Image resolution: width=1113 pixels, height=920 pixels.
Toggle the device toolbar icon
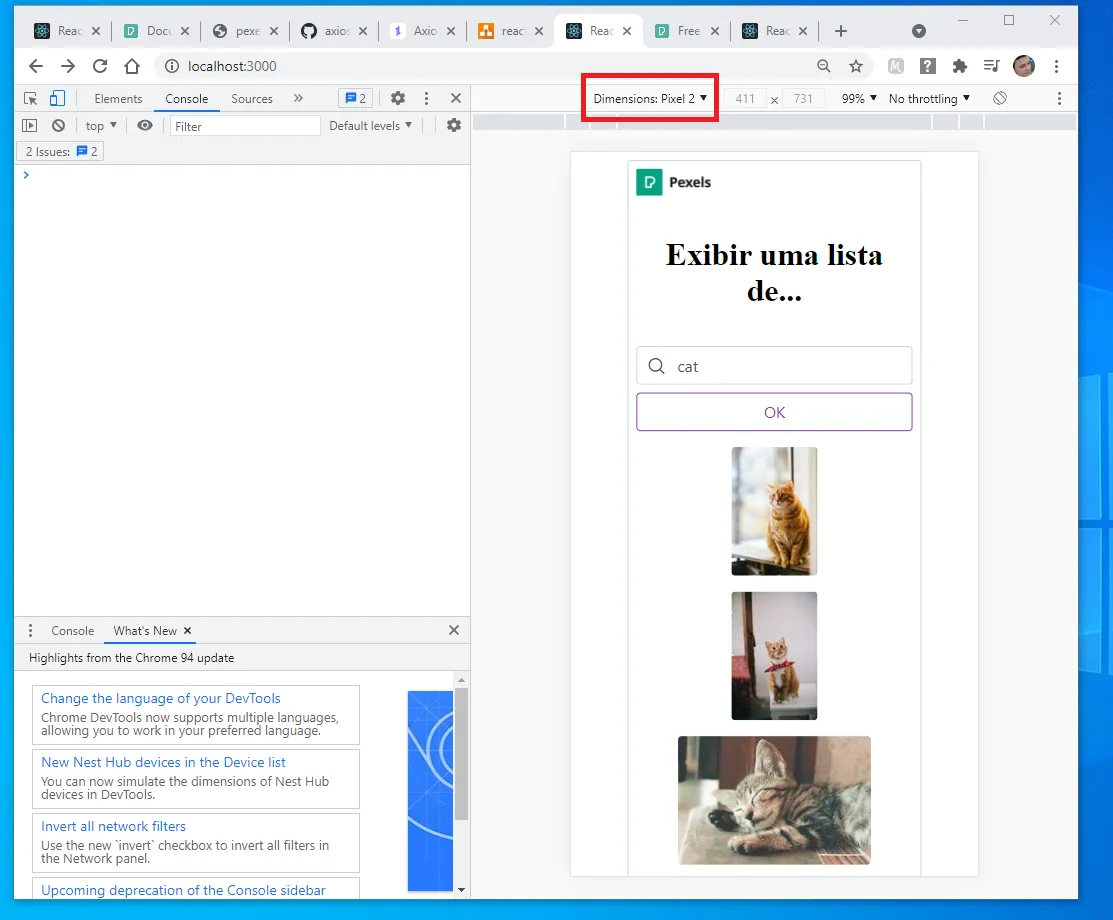57,99
